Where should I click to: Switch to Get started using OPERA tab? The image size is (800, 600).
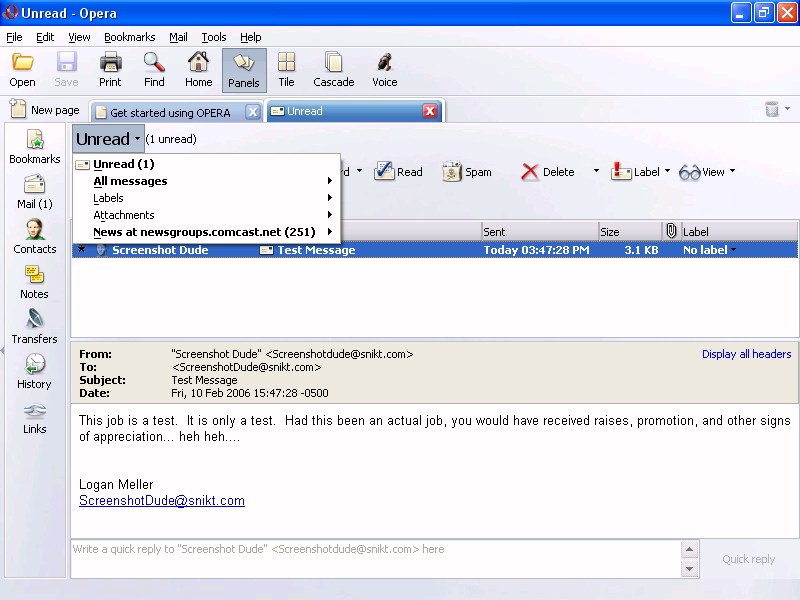pos(169,112)
